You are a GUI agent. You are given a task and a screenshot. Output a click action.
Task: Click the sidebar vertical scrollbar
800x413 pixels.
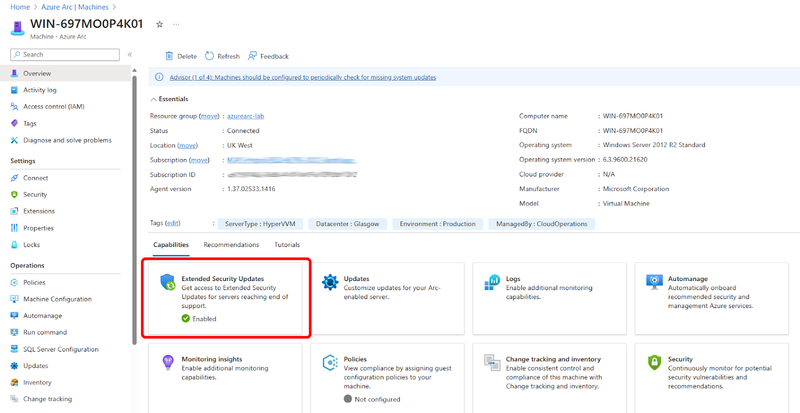pyautogui.click(x=134, y=209)
